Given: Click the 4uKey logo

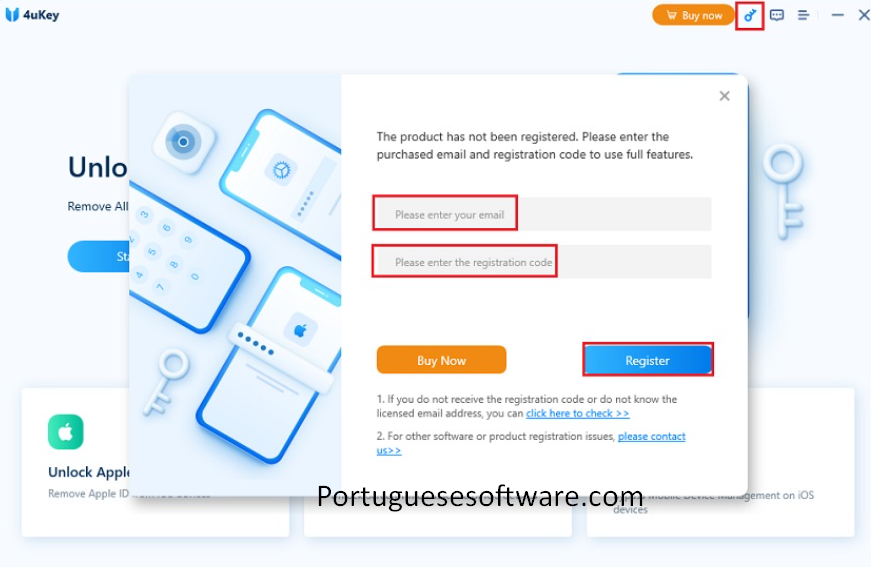Looking at the screenshot, I should pos(32,15).
